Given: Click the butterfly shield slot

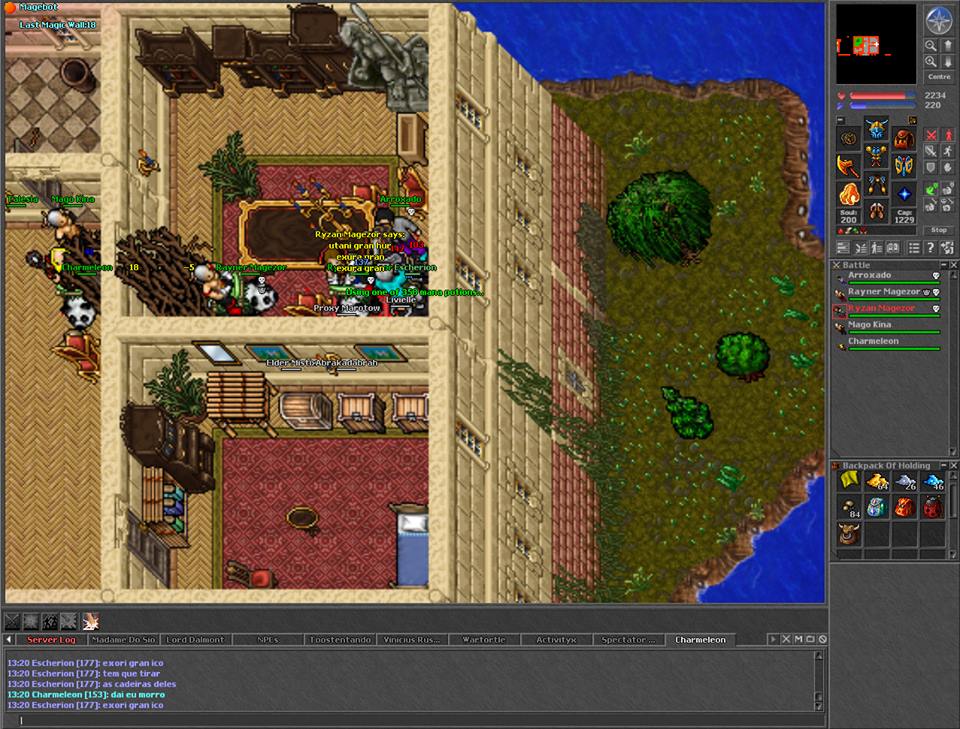Looking at the screenshot, I should tap(904, 165).
